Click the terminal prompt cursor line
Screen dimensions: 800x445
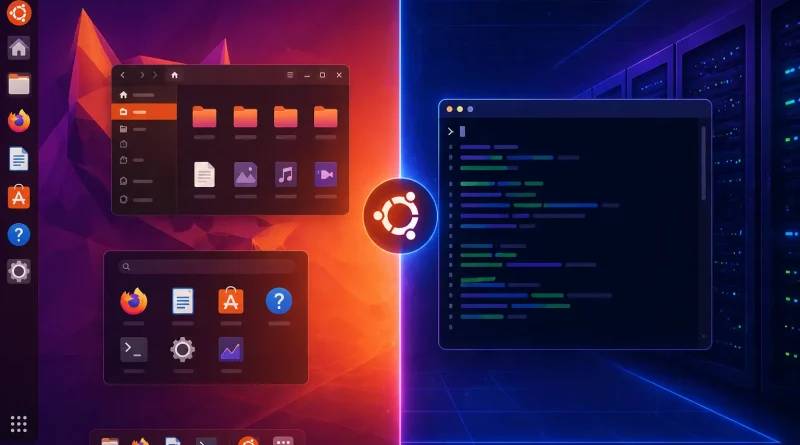point(457,132)
